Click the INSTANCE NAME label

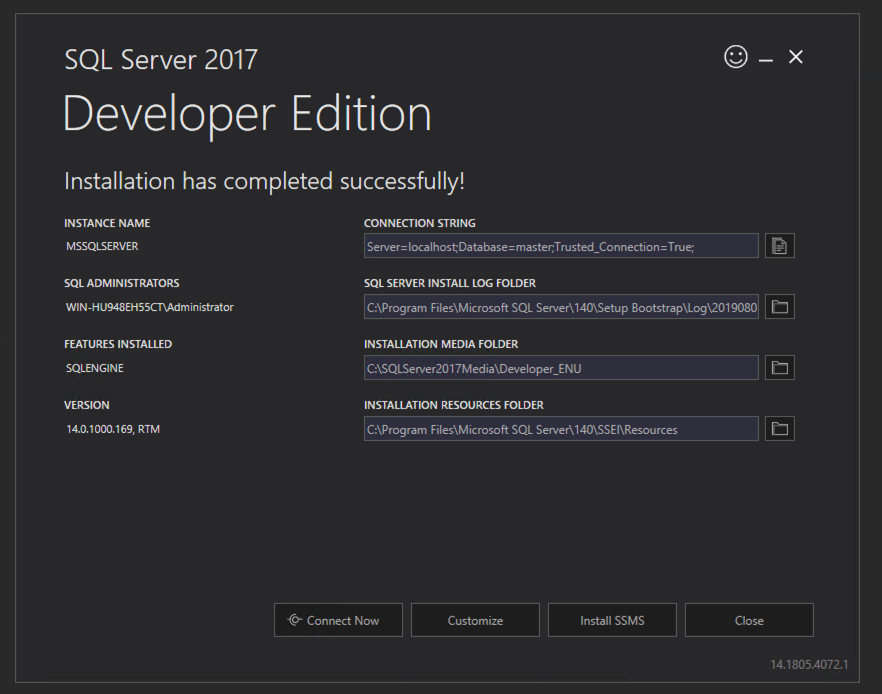pos(107,223)
